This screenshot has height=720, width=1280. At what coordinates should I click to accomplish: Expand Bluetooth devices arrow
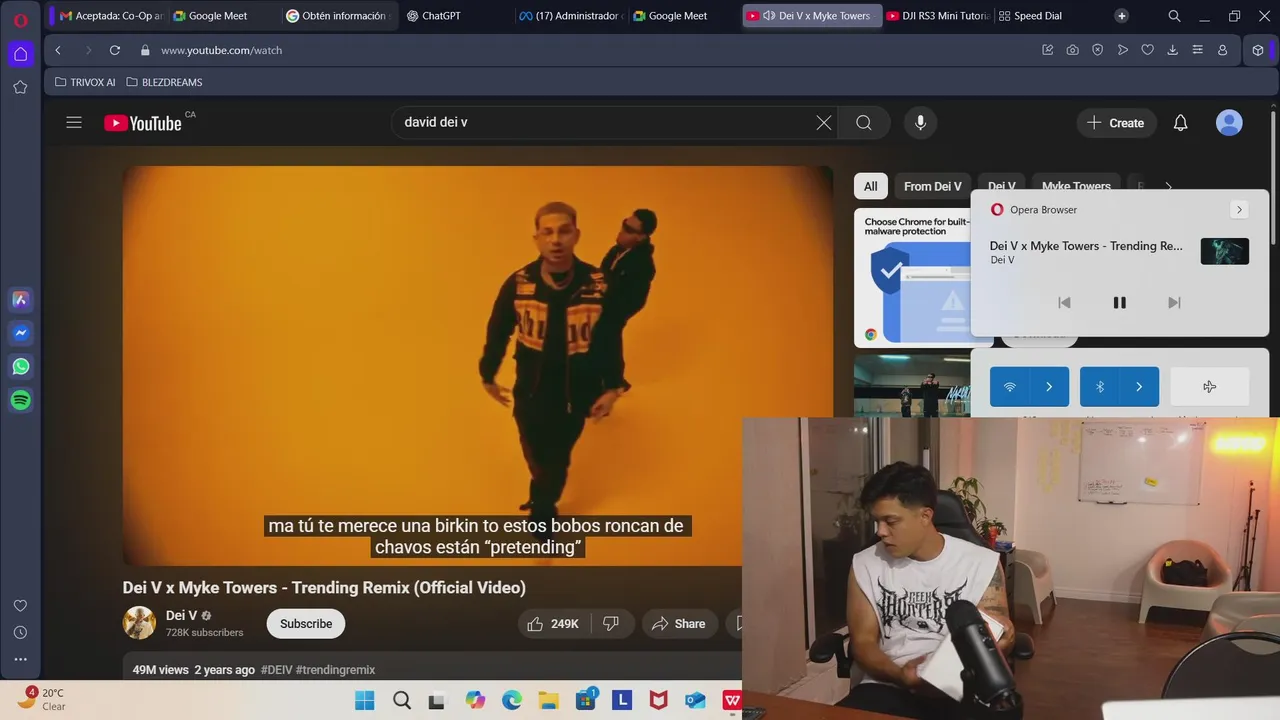[x=1139, y=387]
